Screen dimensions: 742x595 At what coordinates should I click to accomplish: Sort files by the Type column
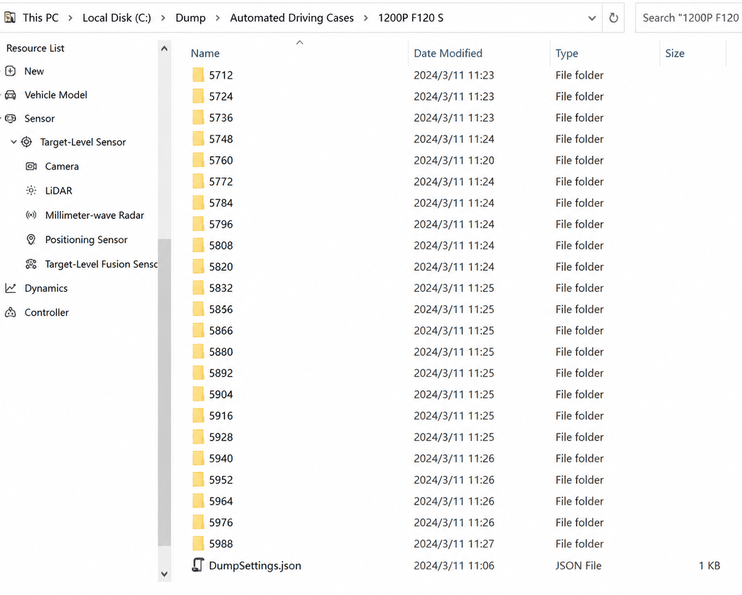coord(567,53)
